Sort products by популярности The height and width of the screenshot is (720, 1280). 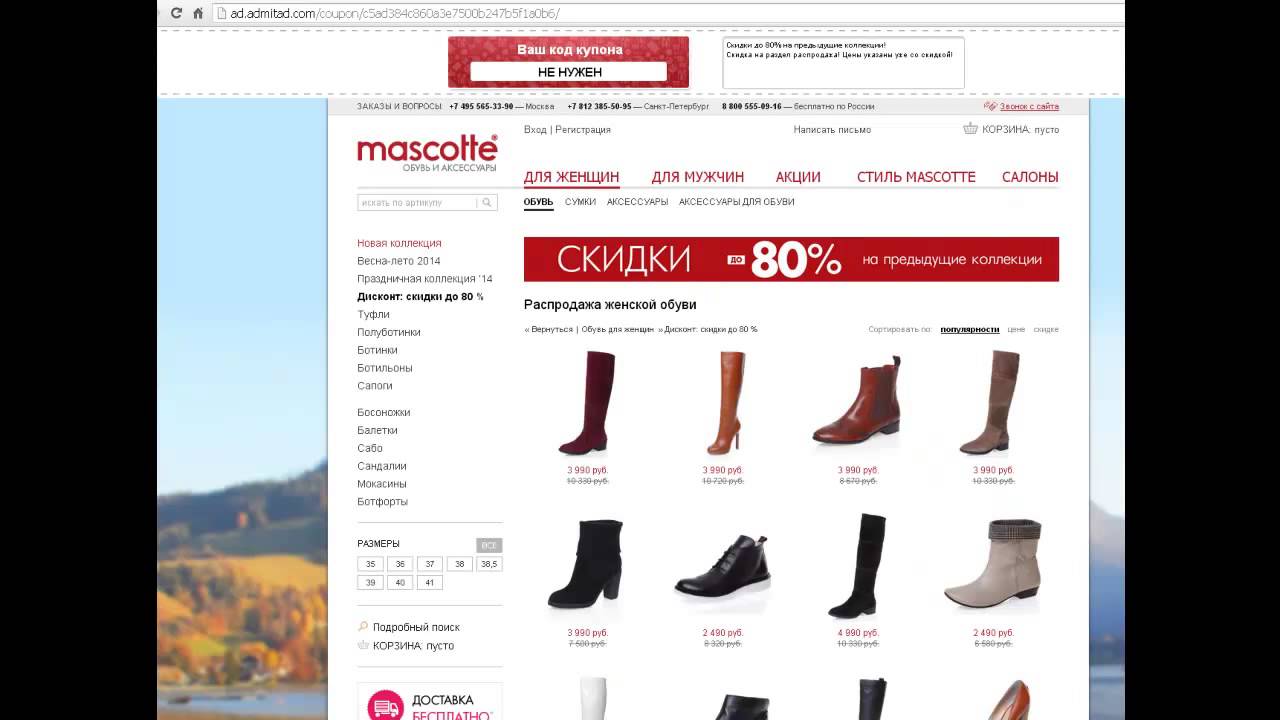click(x=969, y=329)
